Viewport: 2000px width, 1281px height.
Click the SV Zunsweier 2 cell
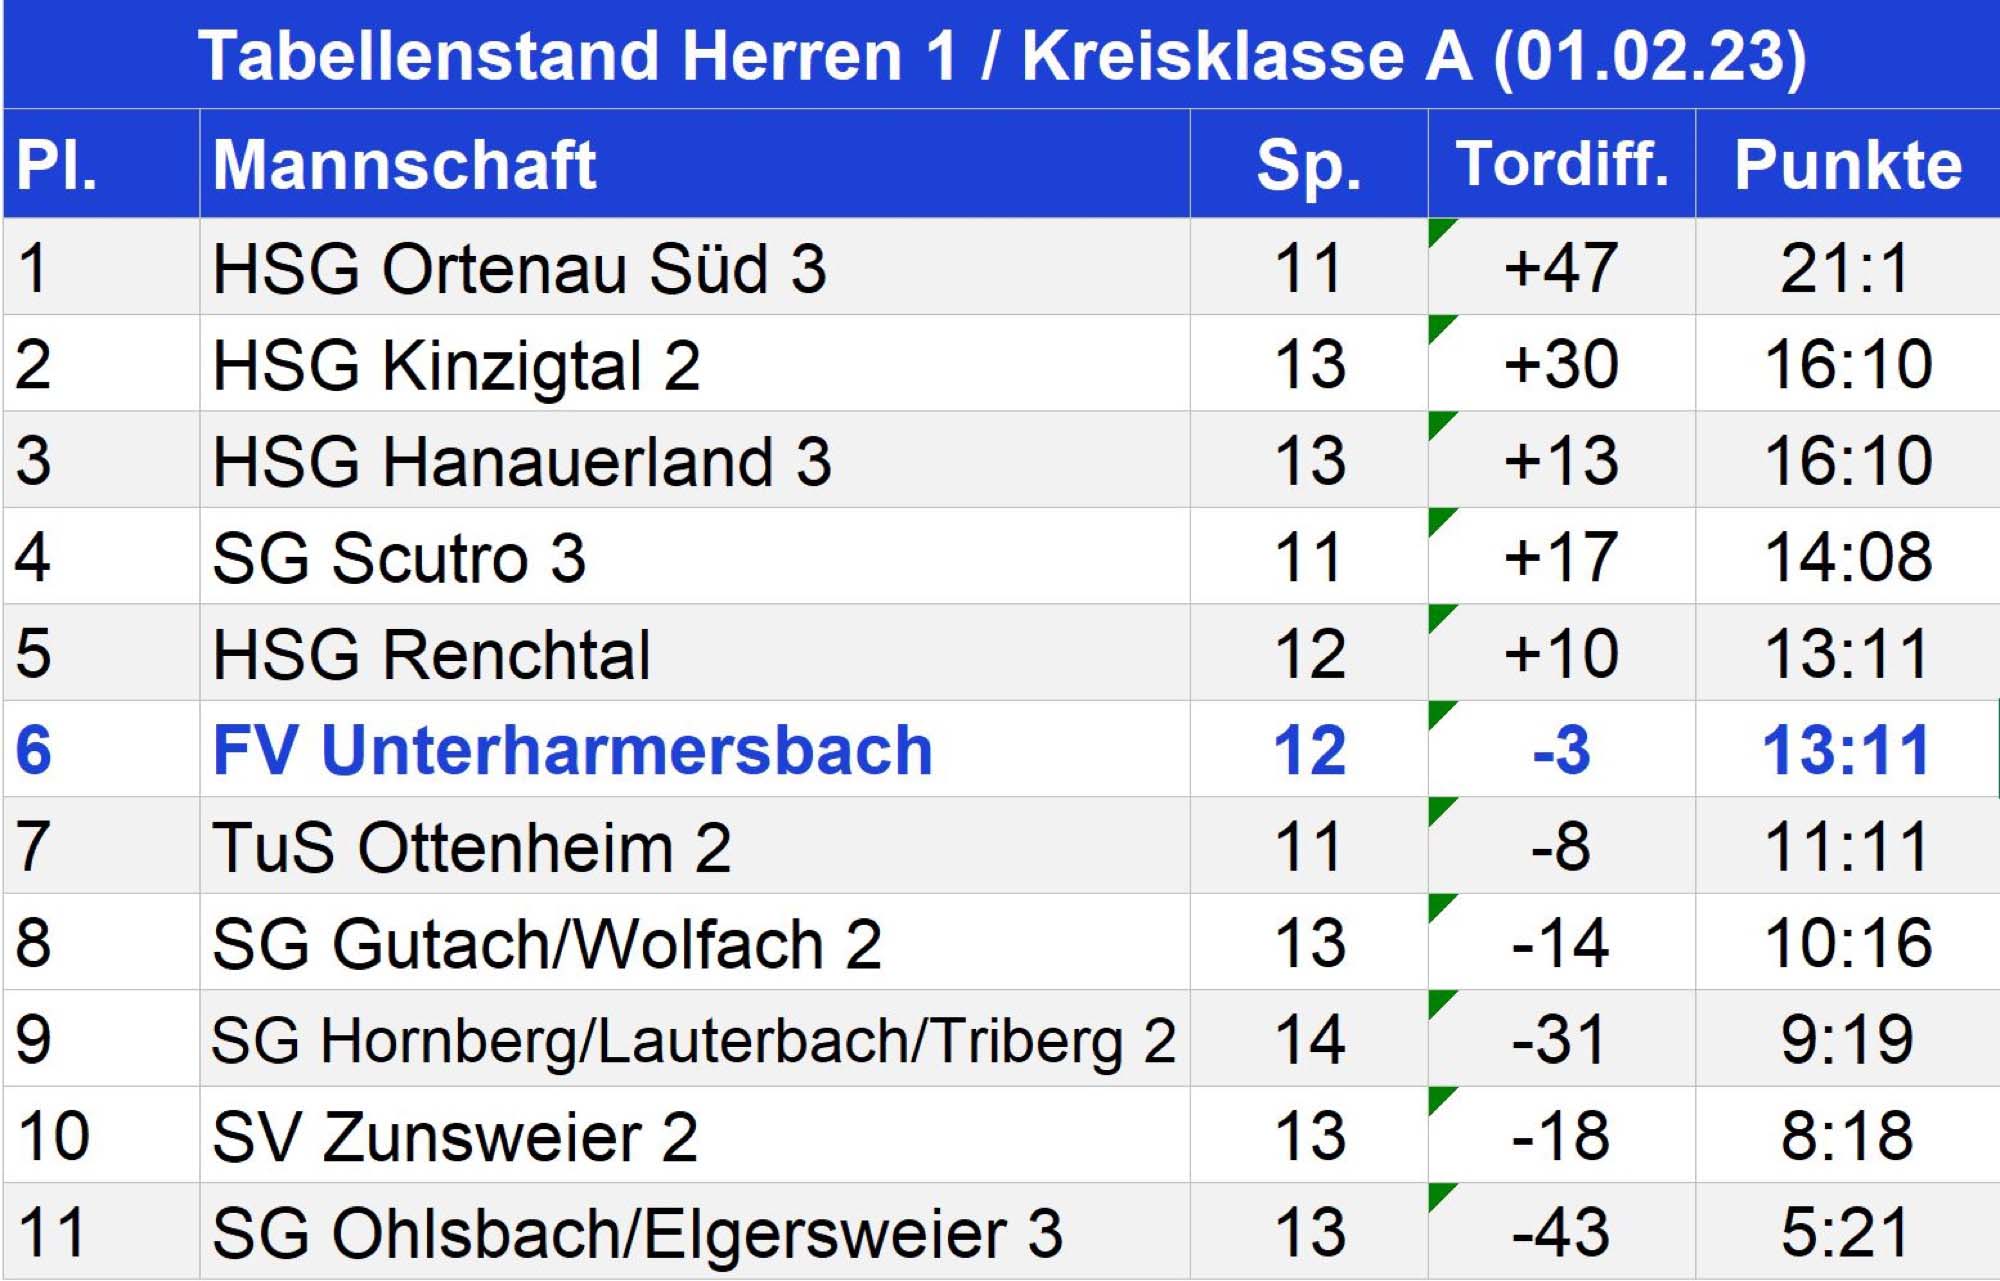tap(455, 1137)
